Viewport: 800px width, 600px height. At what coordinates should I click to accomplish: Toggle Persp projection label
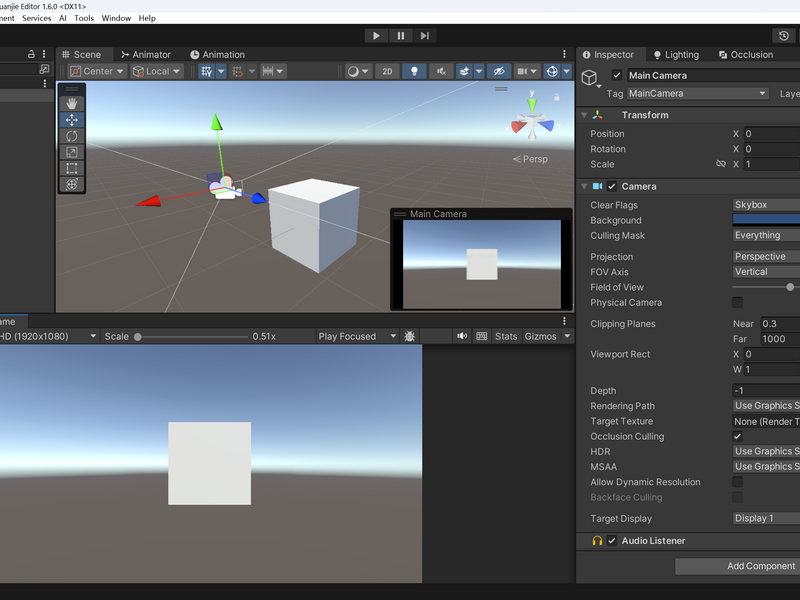click(530, 159)
